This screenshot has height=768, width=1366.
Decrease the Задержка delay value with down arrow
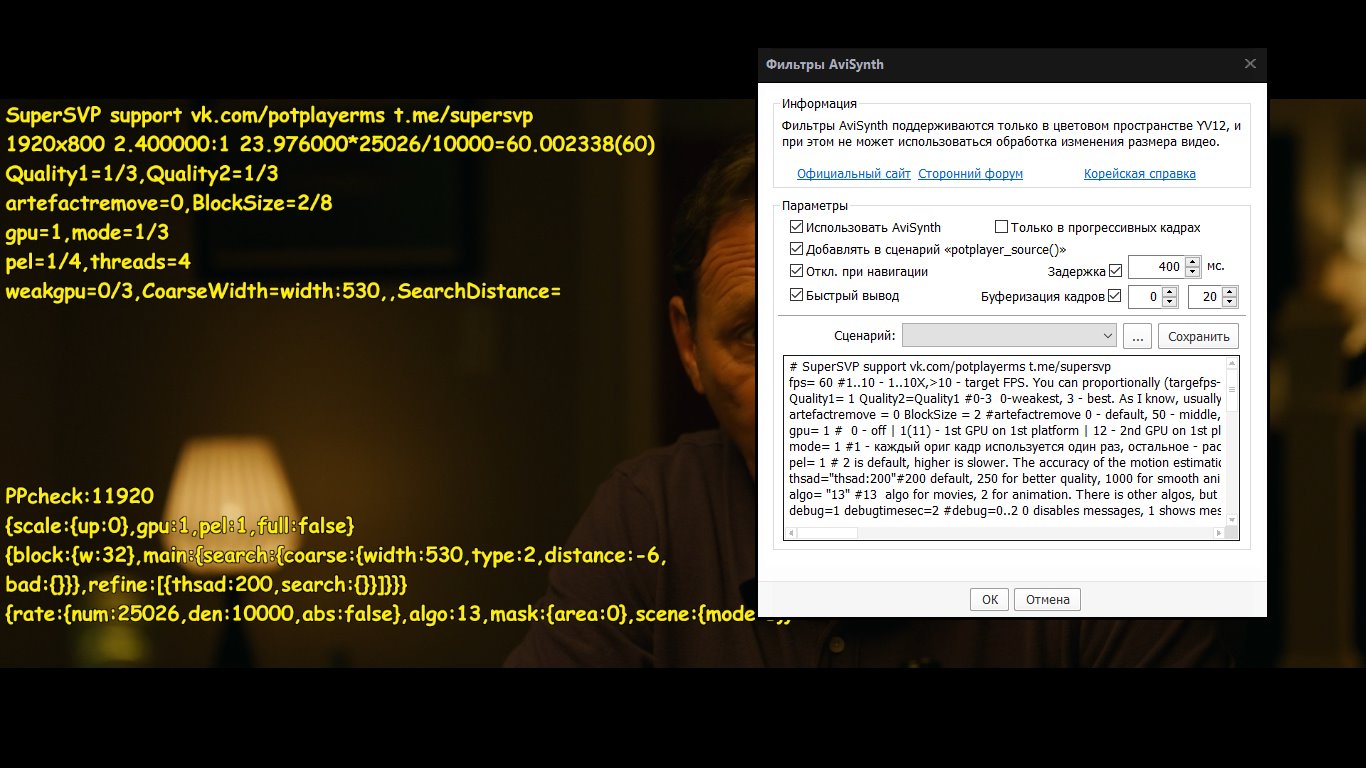(x=1192, y=272)
